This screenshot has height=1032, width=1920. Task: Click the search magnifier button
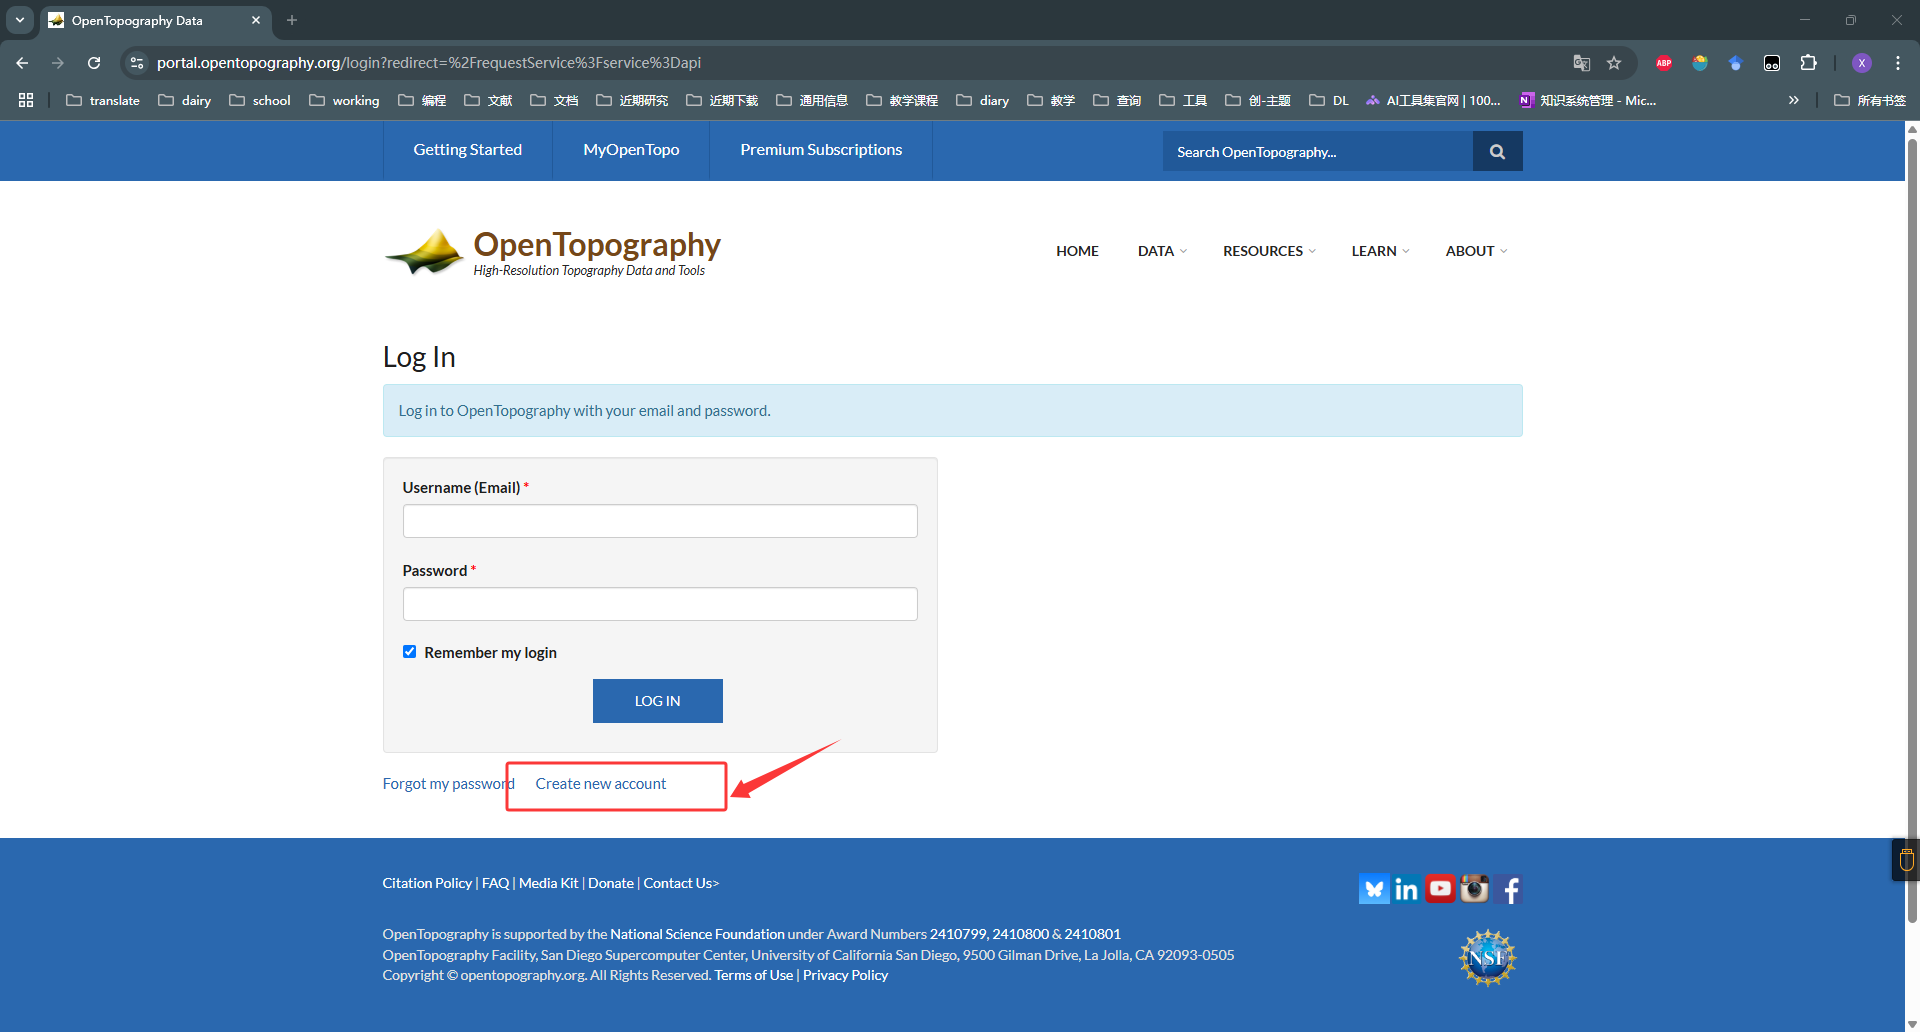(x=1497, y=151)
